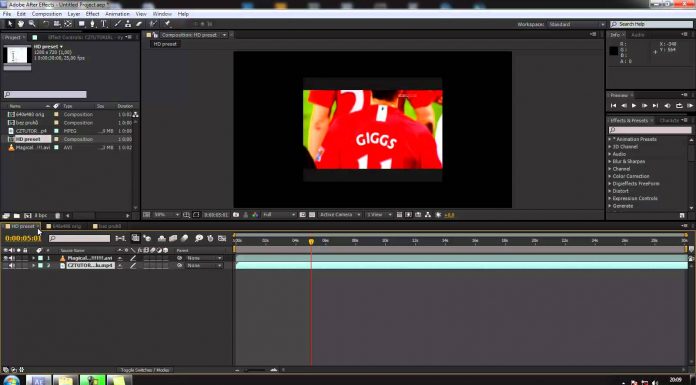The image size is (696, 385).
Task: Select the Zoom magnifier tool
Action: tap(32, 24)
